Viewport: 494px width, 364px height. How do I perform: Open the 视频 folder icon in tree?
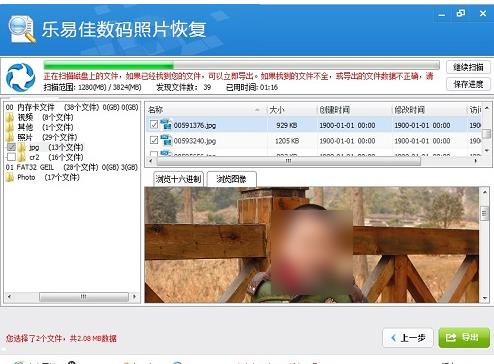[10, 117]
